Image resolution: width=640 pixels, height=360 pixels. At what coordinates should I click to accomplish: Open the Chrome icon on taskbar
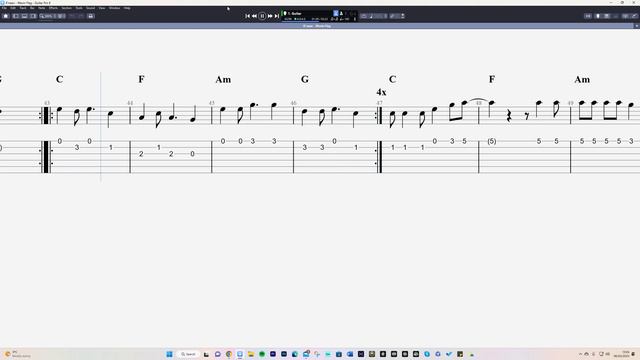229,354
